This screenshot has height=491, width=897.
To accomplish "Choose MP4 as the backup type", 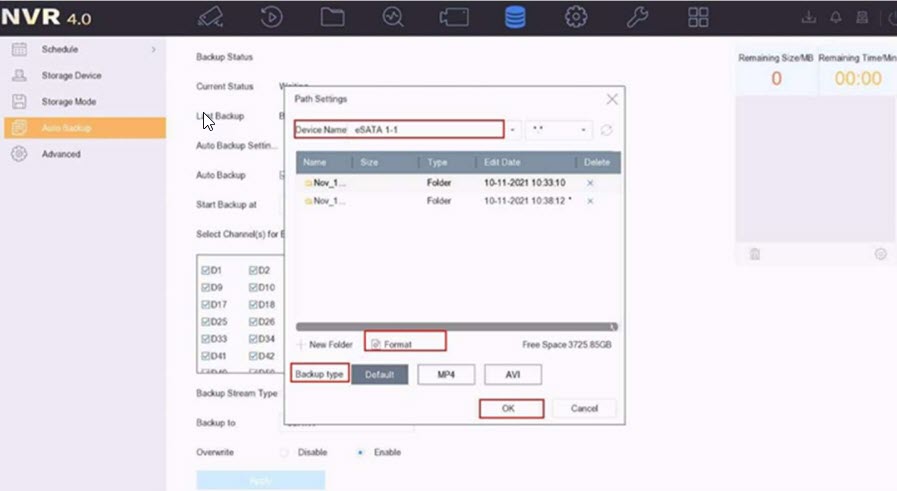I will (446, 374).
